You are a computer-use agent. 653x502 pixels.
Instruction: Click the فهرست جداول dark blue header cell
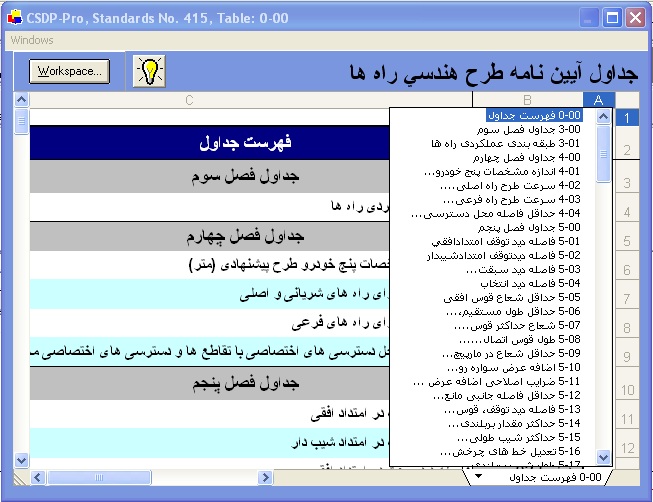[209, 142]
